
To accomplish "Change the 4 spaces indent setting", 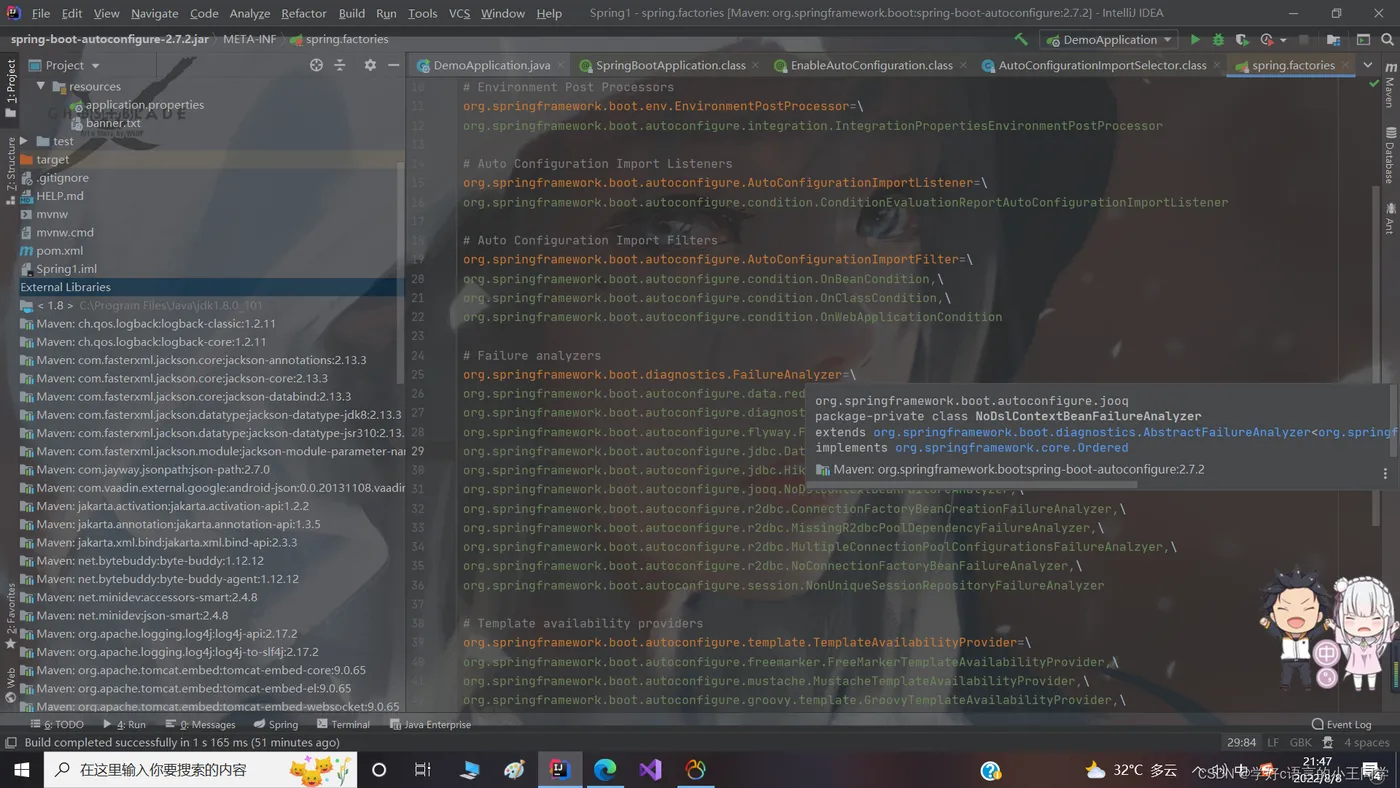I will [x=1366, y=743].
